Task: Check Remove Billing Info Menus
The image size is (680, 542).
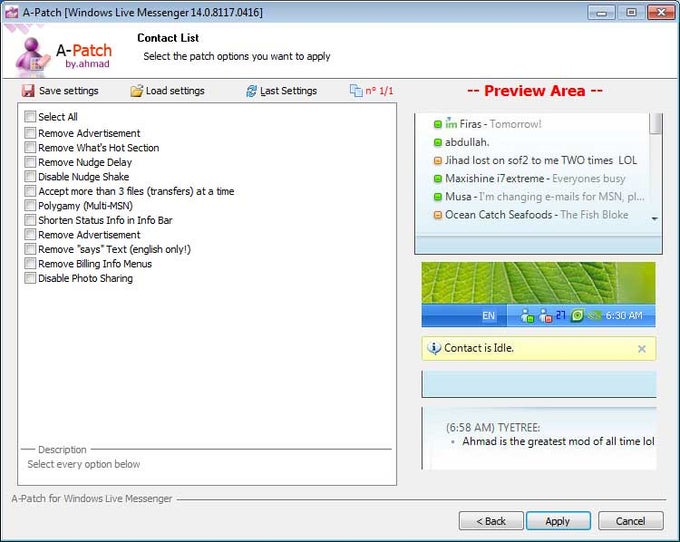Action: 30,263
